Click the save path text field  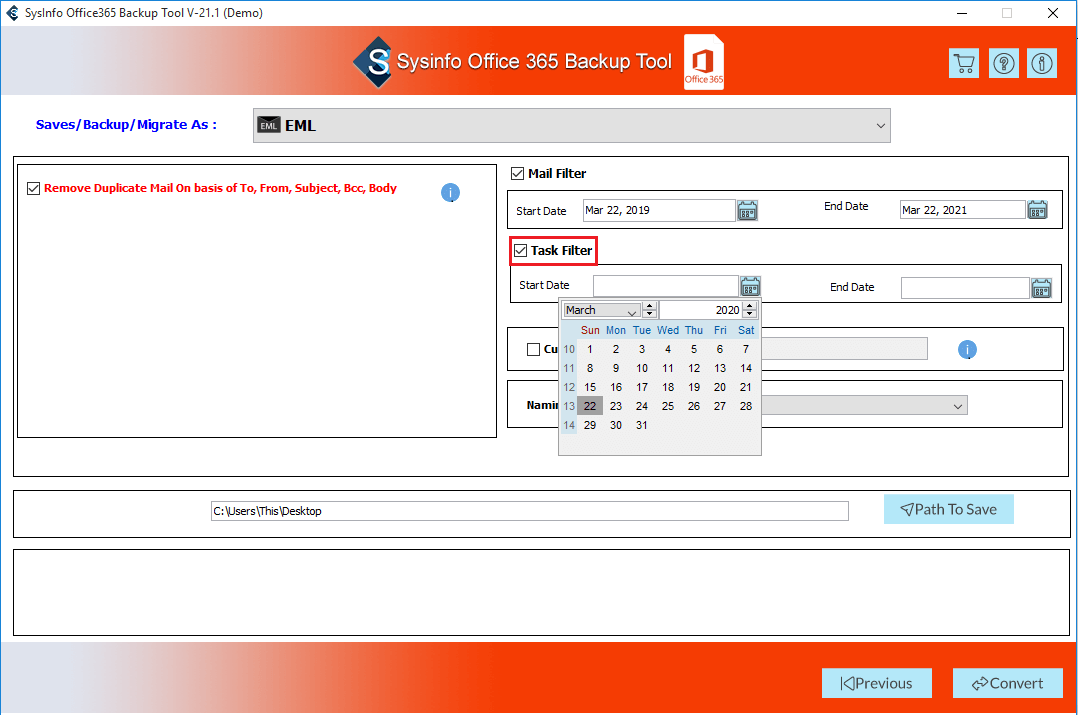pos(529,511)
